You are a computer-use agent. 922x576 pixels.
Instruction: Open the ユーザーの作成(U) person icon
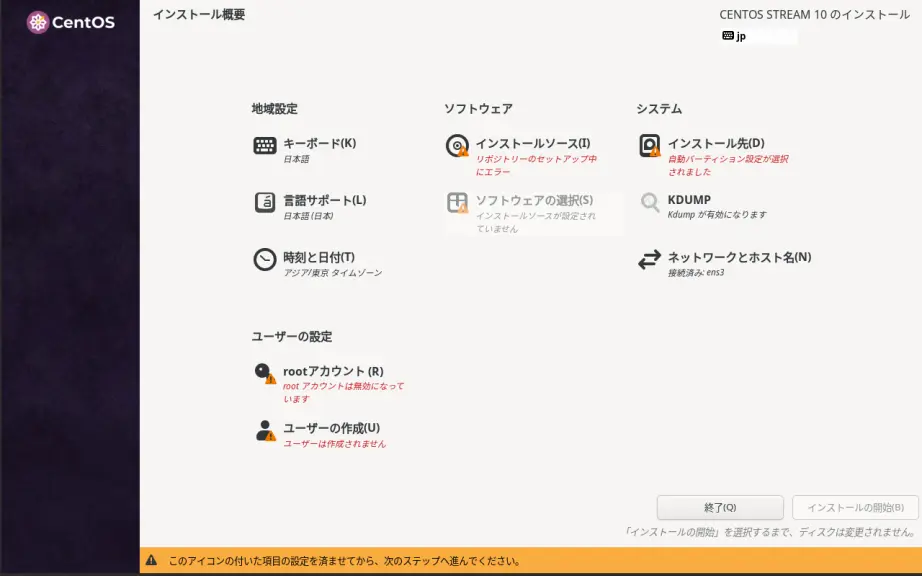pyautogui.click(x=265, y=431)
